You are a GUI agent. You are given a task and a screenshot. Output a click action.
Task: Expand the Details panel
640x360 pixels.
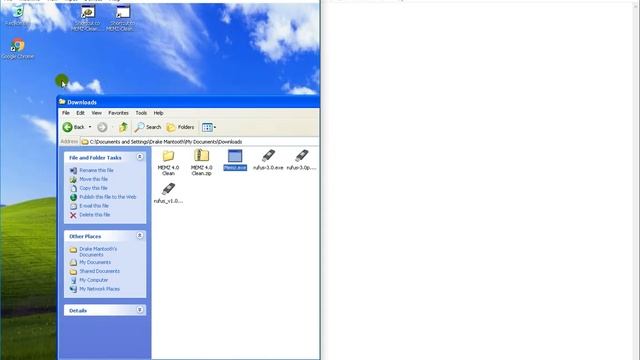pos(140,310)
